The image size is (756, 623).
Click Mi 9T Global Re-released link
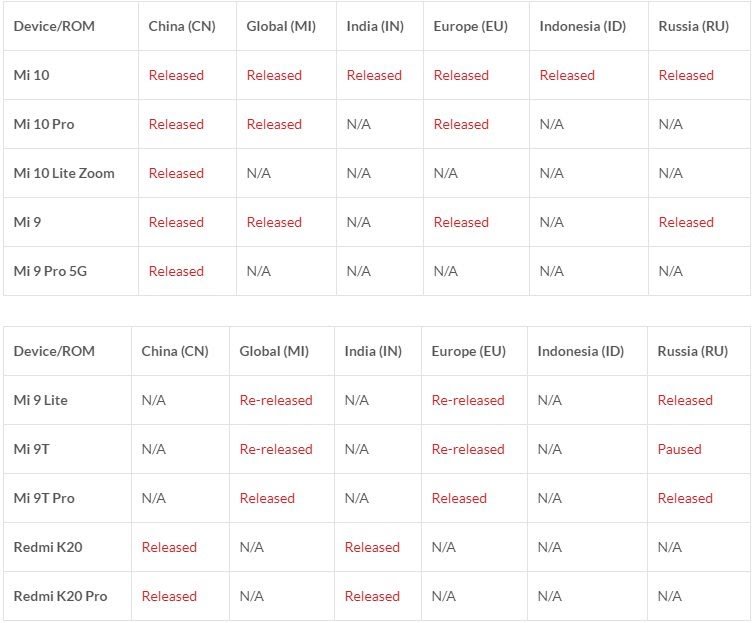(x=276, y=449)
